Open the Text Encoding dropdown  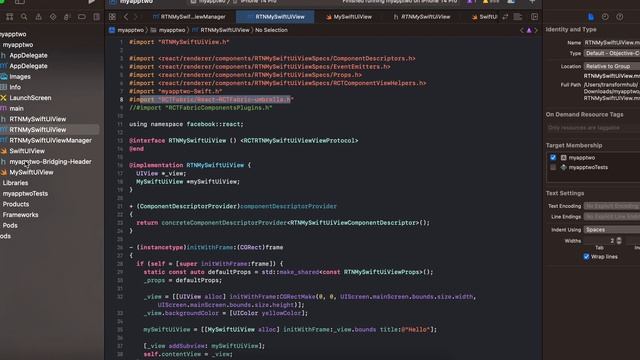click(611, 206)
